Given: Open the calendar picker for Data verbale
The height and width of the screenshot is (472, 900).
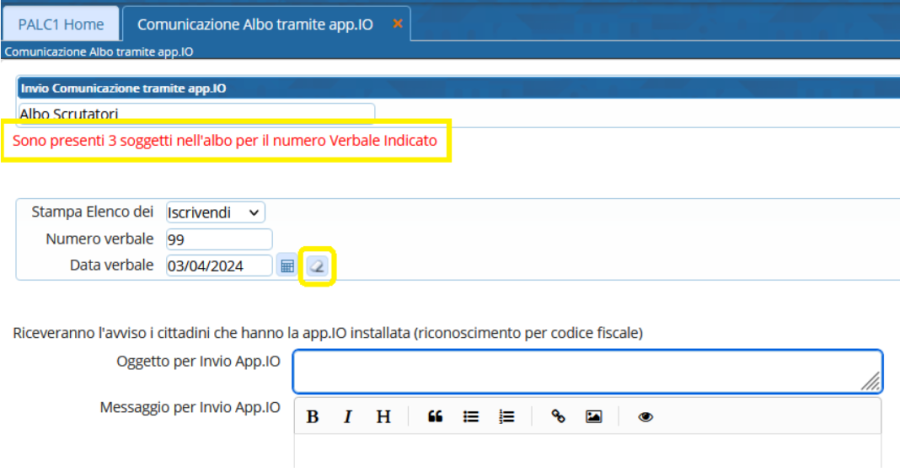Looking at the screenshot, I should point(287,266).
